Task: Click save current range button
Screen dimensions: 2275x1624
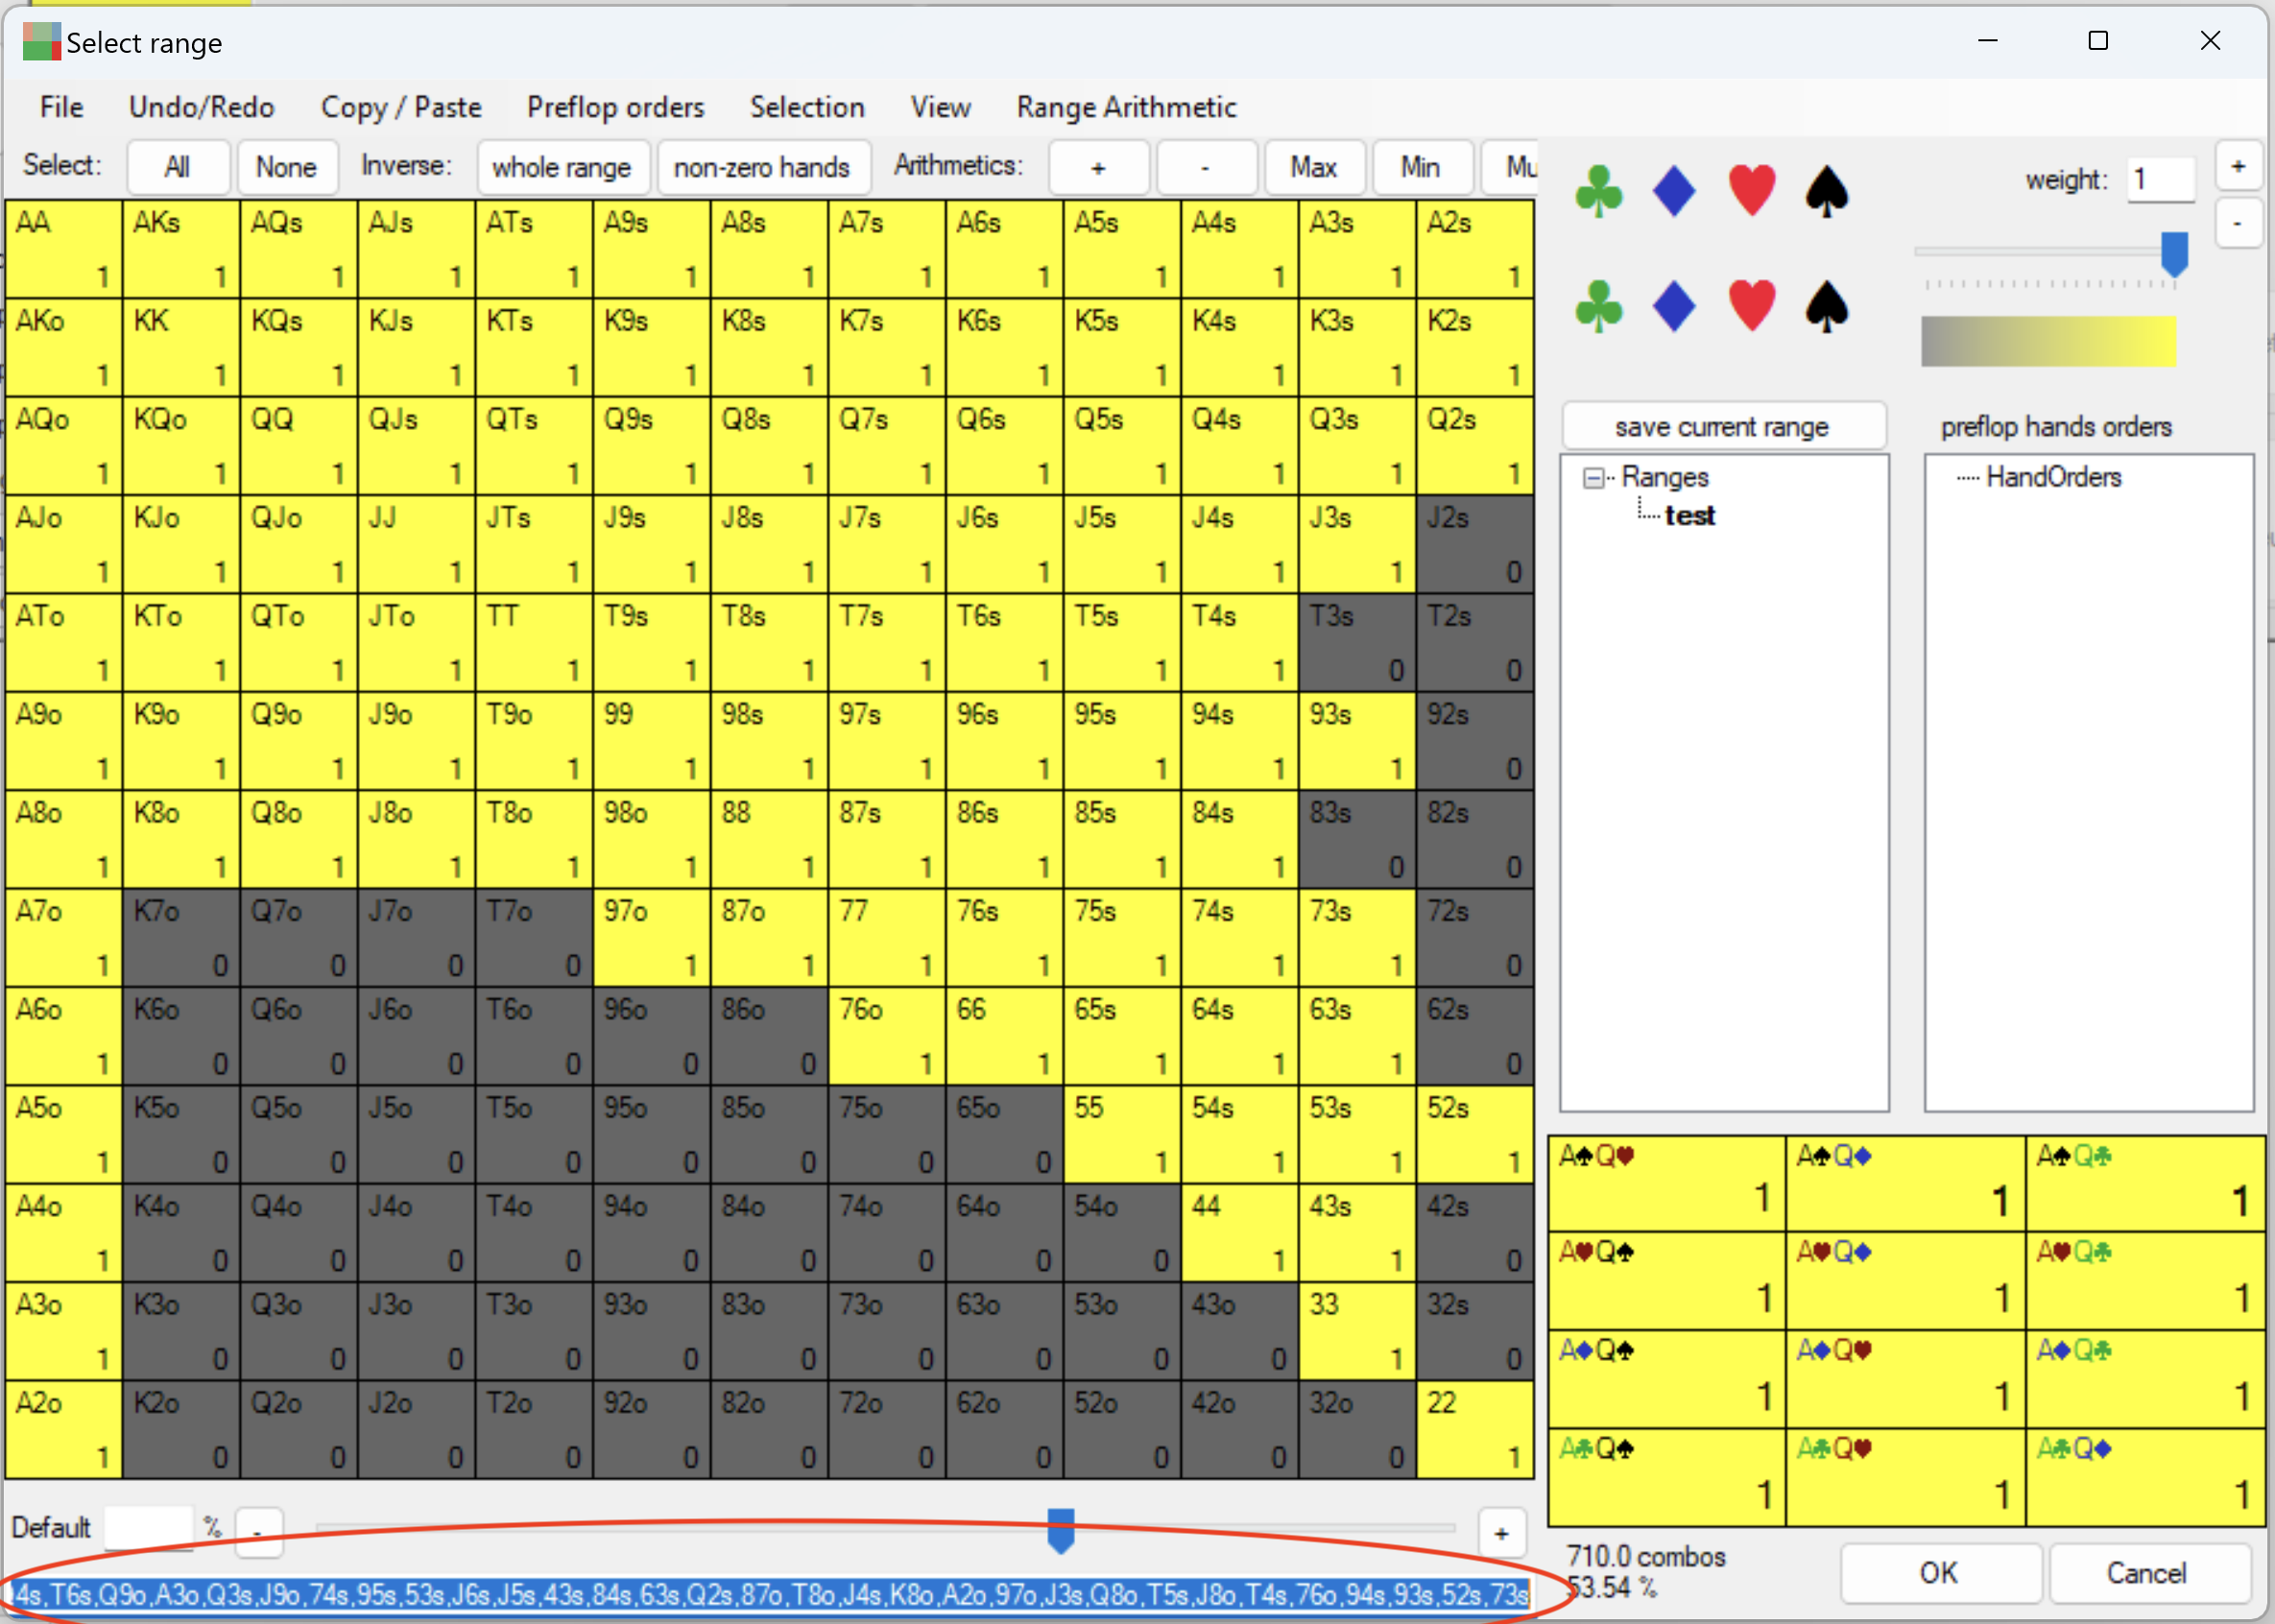Action: [1723, 427]
